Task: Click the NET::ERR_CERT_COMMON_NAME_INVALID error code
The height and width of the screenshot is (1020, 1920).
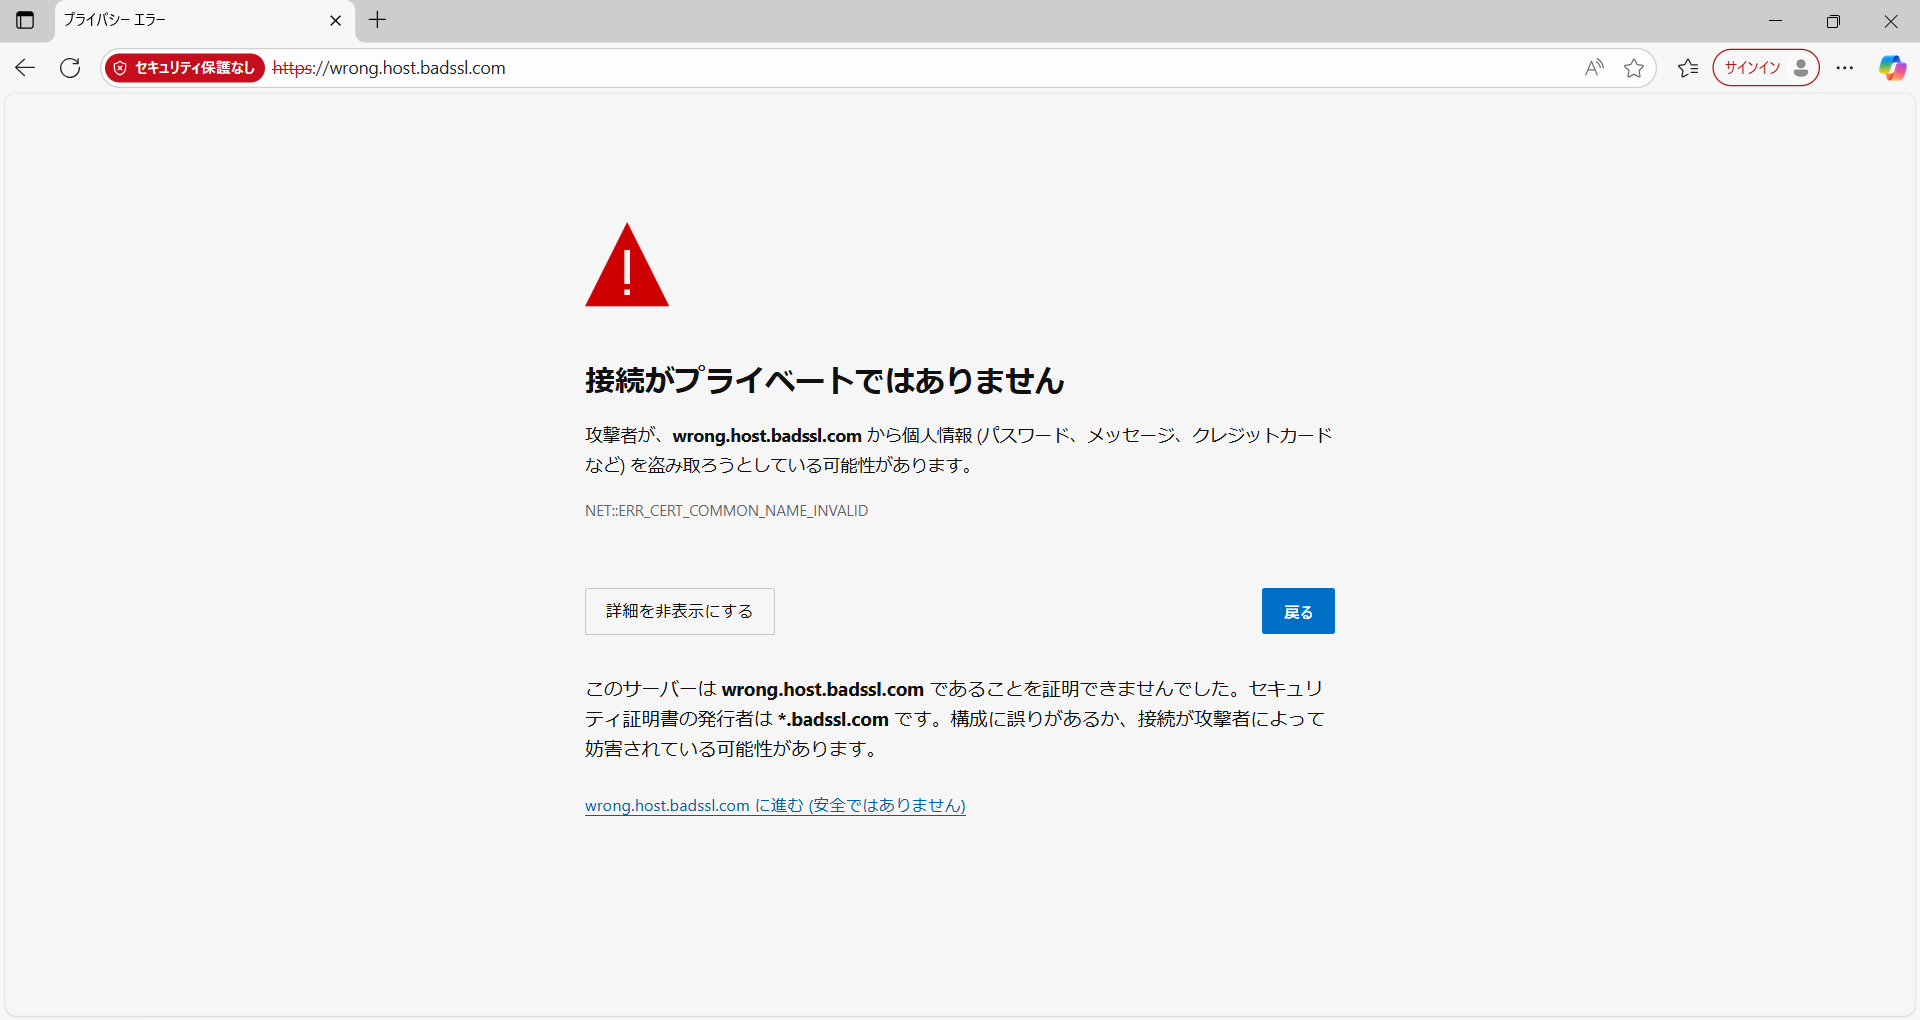Action: click(x=726, y=511)
